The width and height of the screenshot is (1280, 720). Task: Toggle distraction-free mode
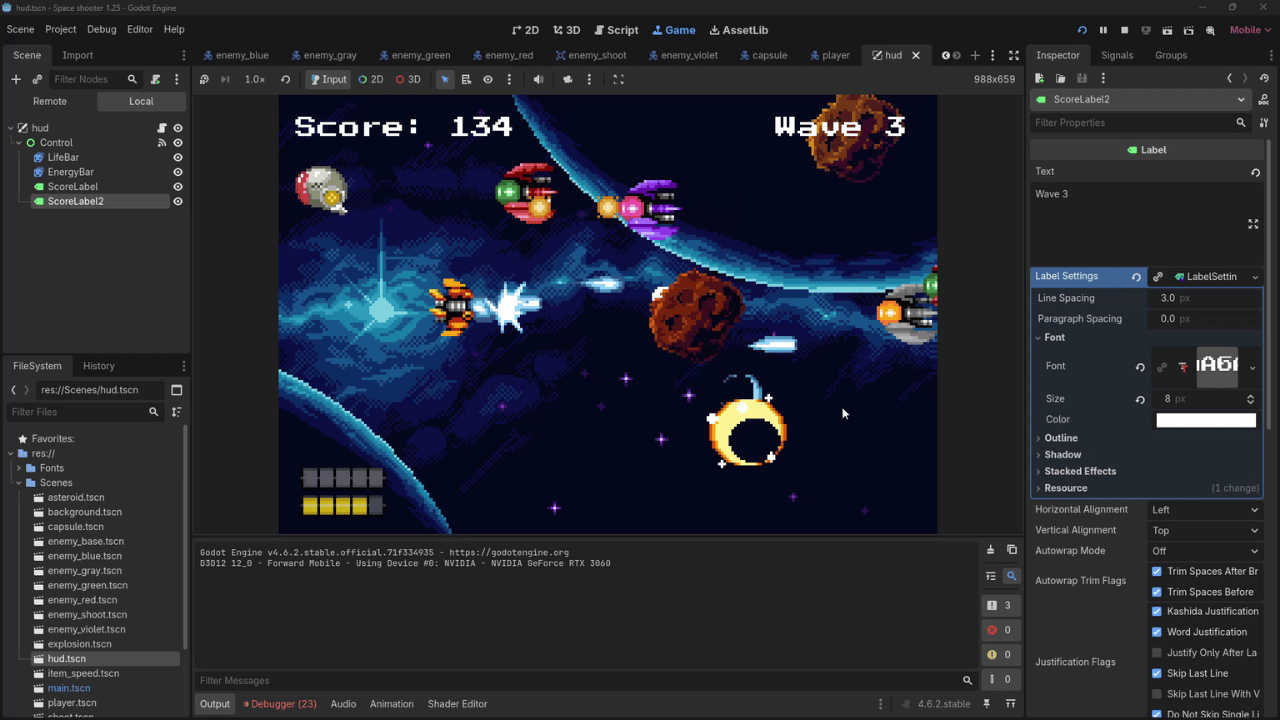pos(1013,55)
